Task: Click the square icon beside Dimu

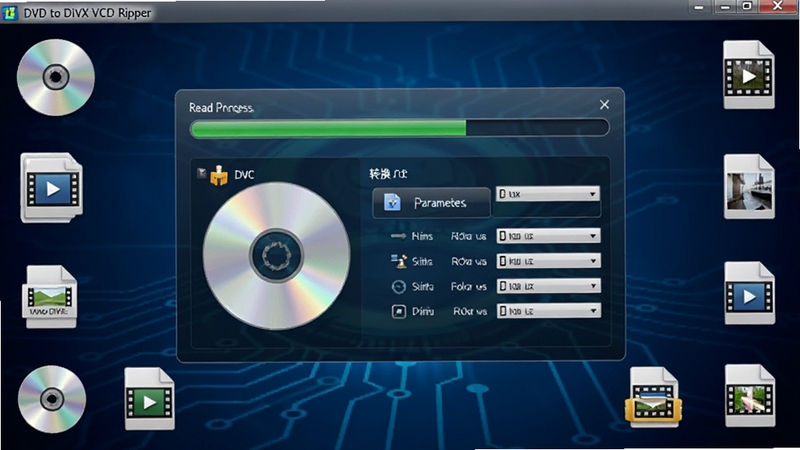Action: (398, 311)
